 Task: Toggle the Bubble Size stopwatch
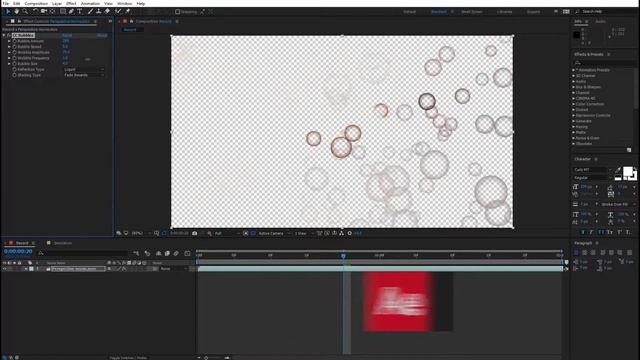coord(14,64)
